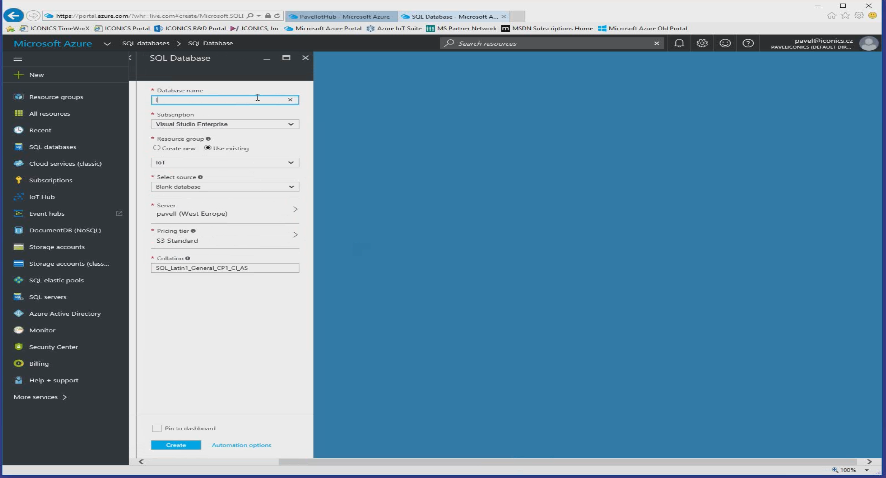The width and height of the screenshot is (886, 478).
Task: Click the user account avatar
Action: pos(868,44)
